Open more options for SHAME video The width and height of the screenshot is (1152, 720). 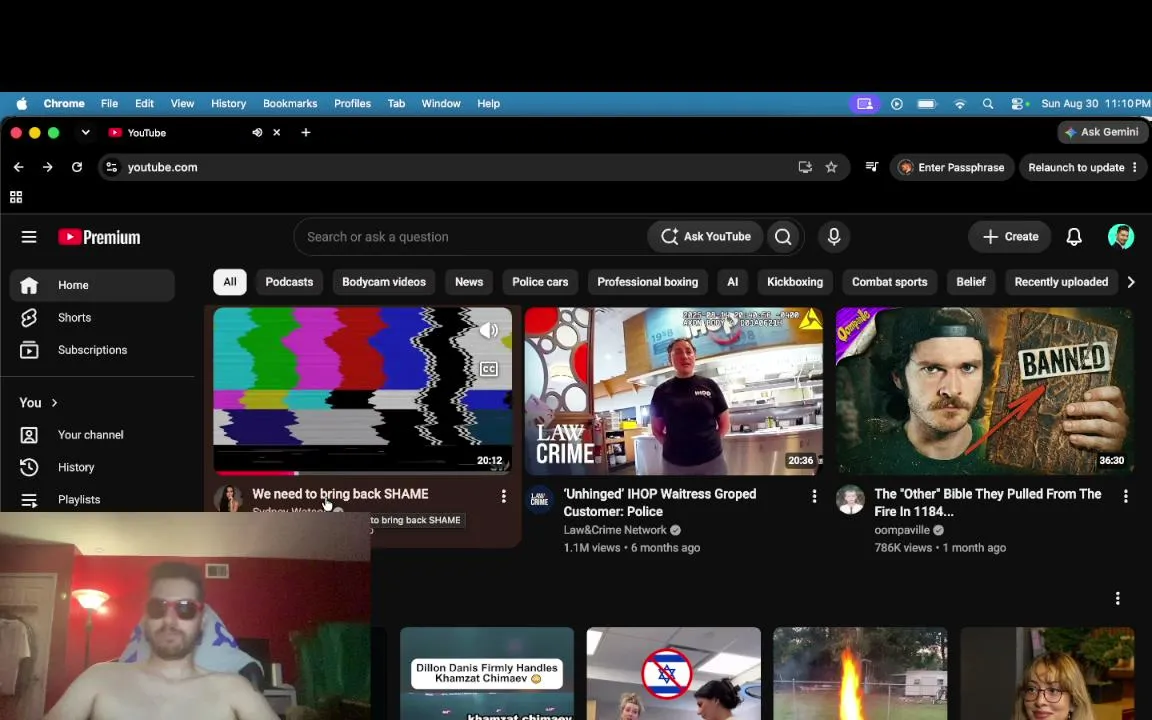coord(503,496)
